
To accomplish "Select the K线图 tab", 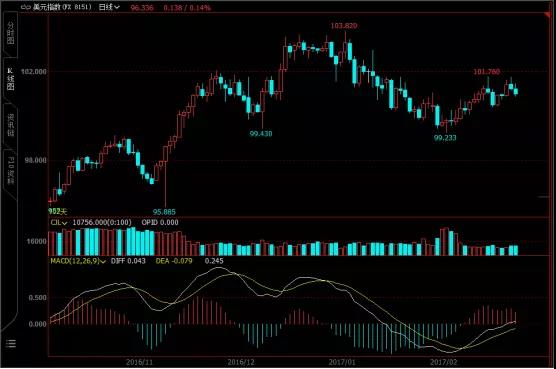I will click(10, 79).
